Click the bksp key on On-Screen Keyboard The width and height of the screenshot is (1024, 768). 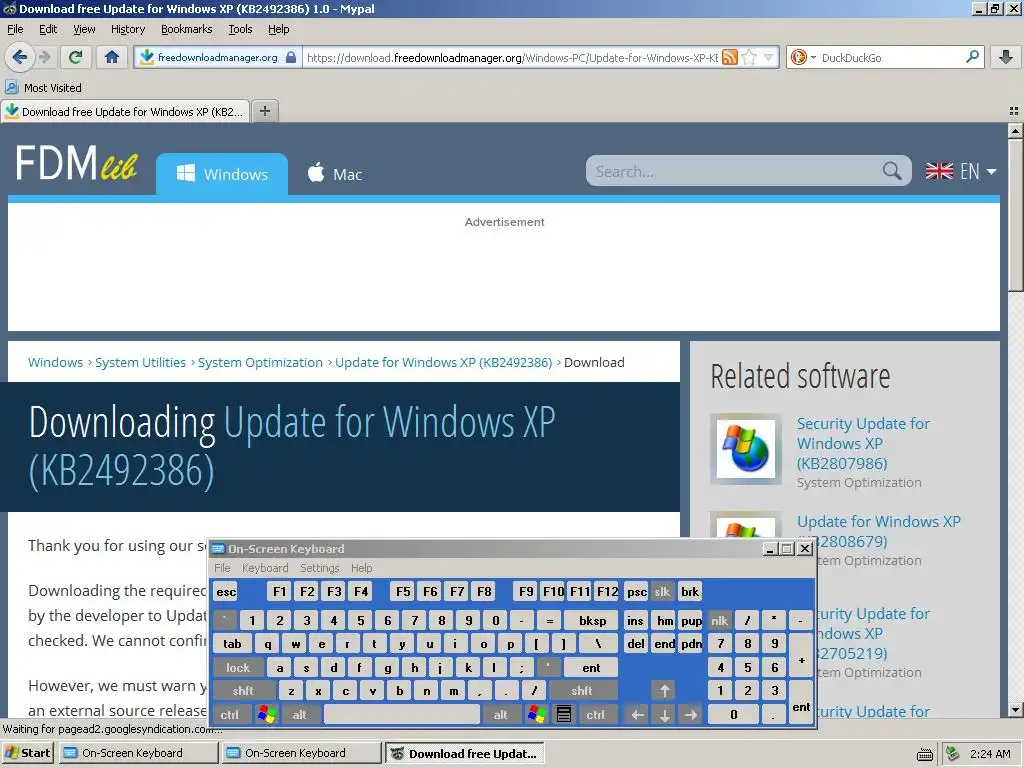(592, 620)
